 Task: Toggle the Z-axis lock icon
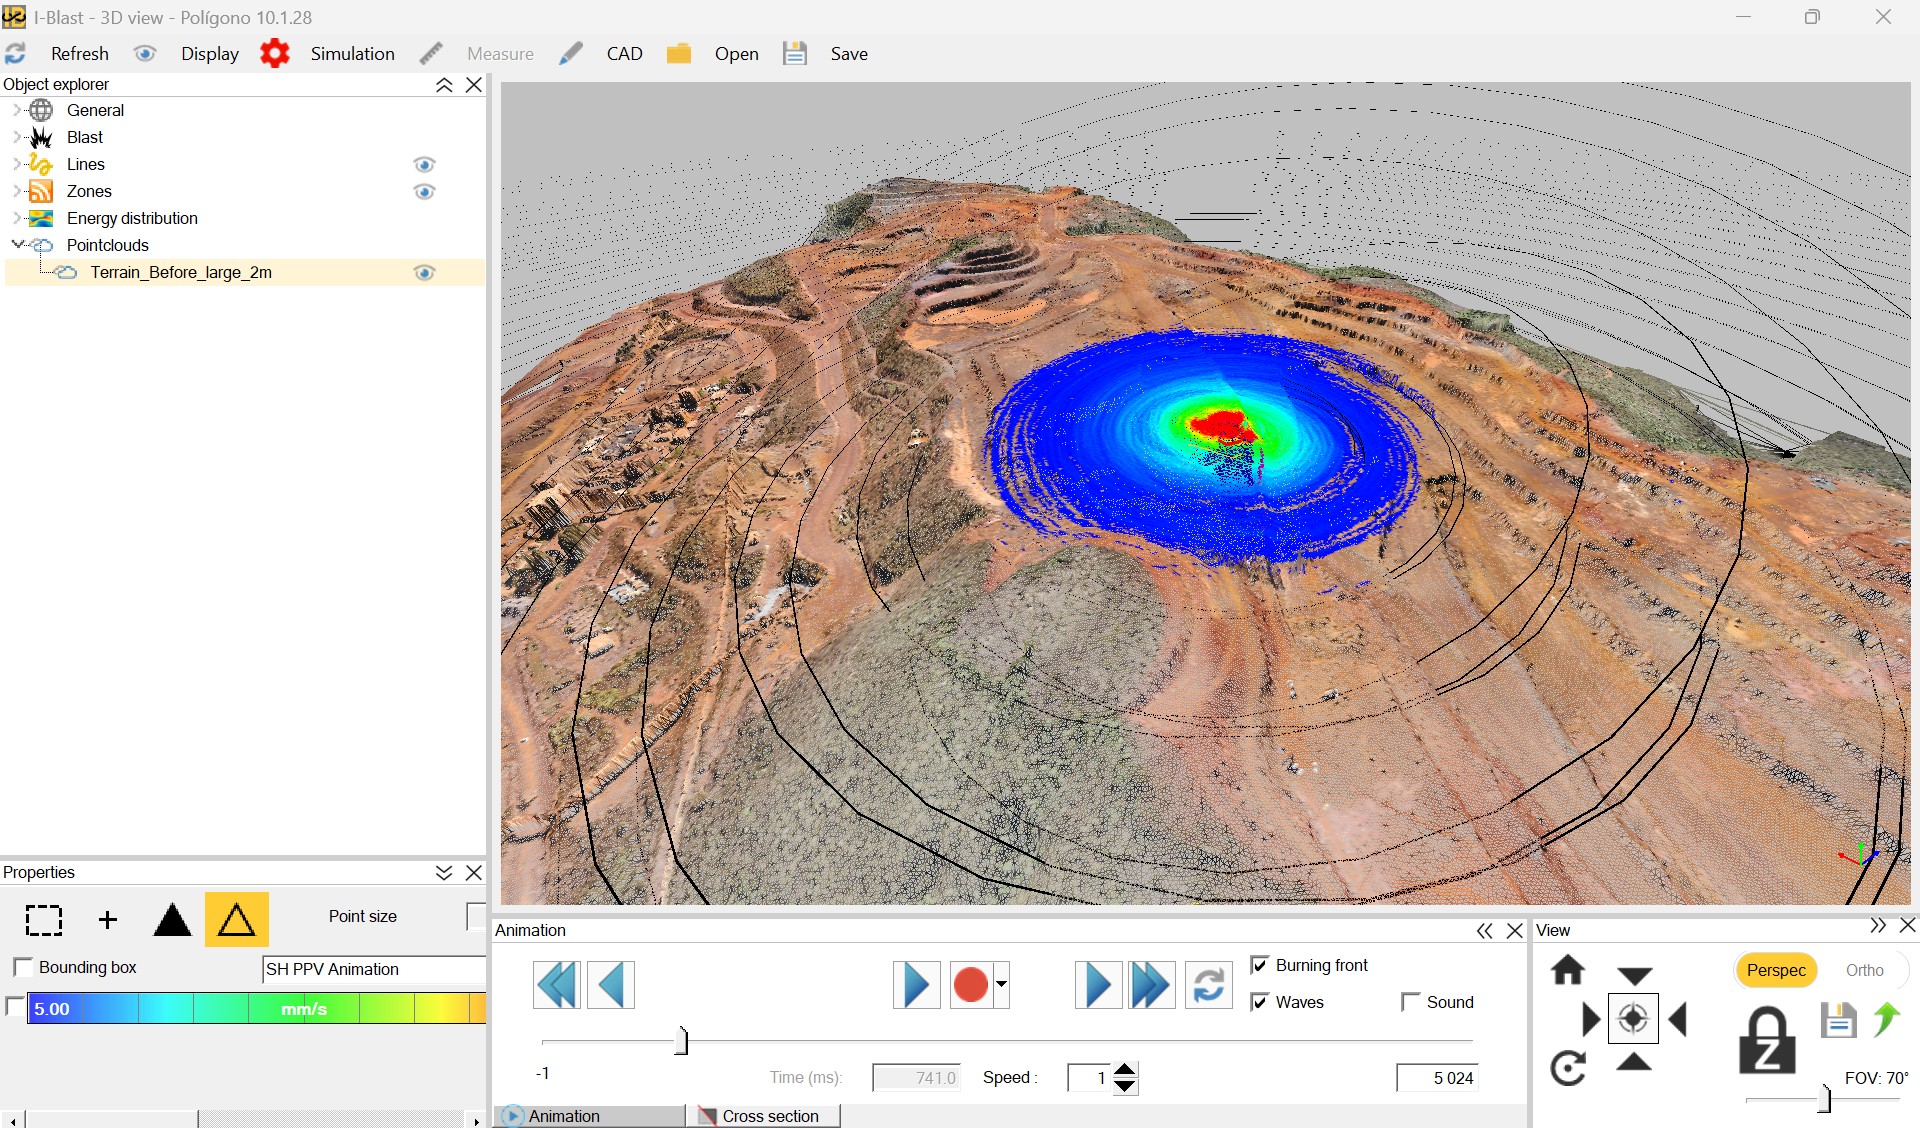1769,1040
